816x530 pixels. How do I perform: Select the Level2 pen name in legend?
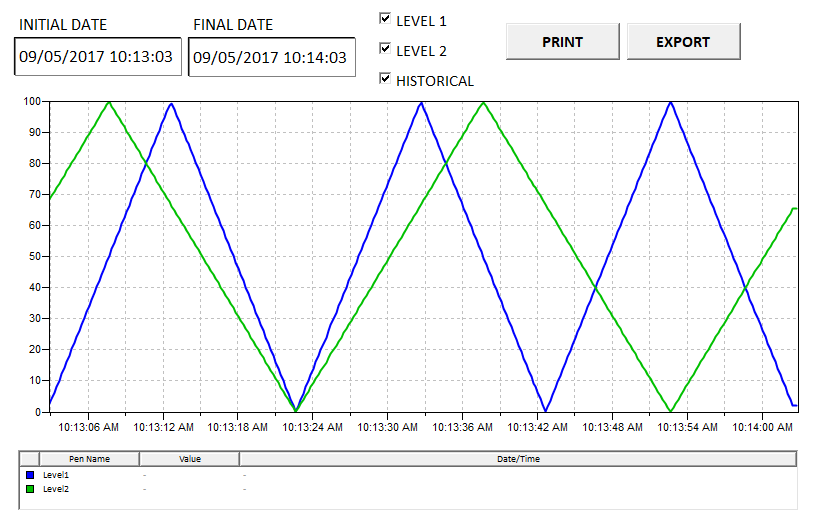pos(55,489)
